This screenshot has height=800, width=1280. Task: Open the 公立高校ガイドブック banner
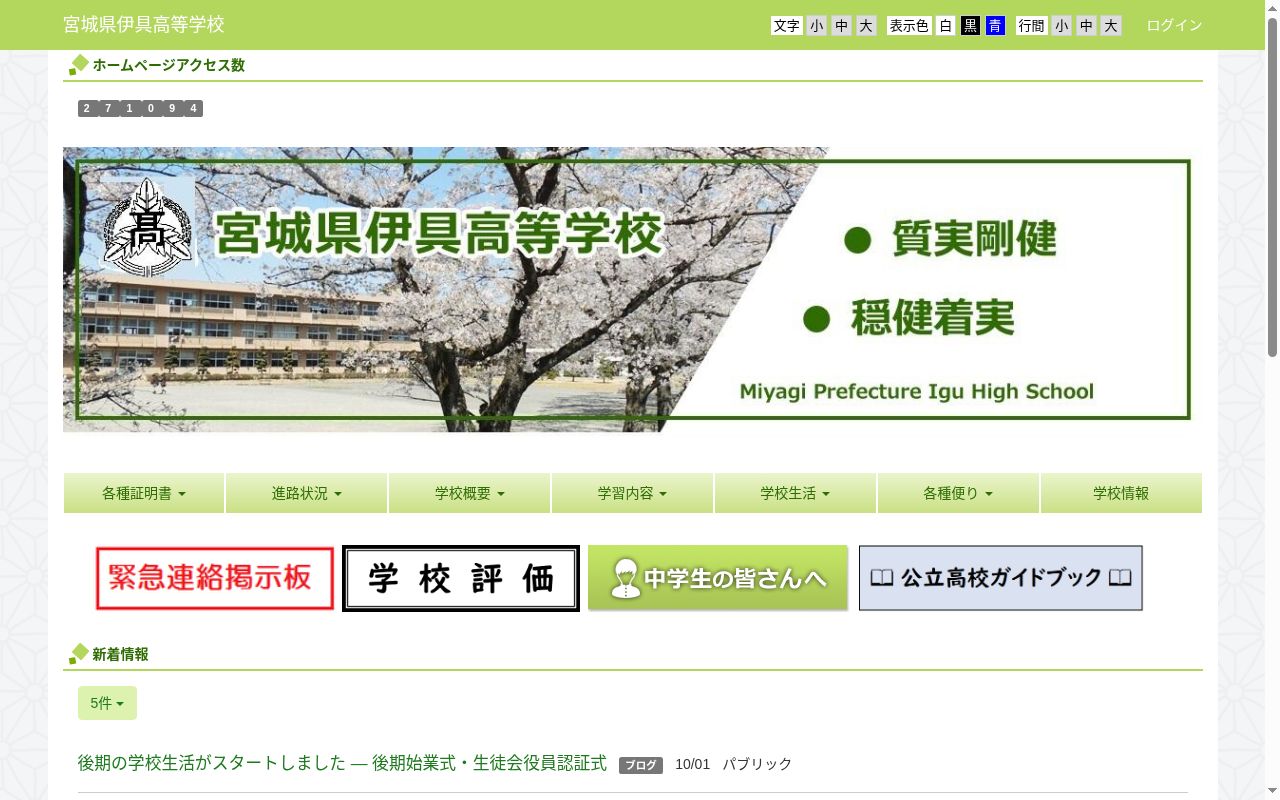pyautogui.click(x=1001, y=578)
